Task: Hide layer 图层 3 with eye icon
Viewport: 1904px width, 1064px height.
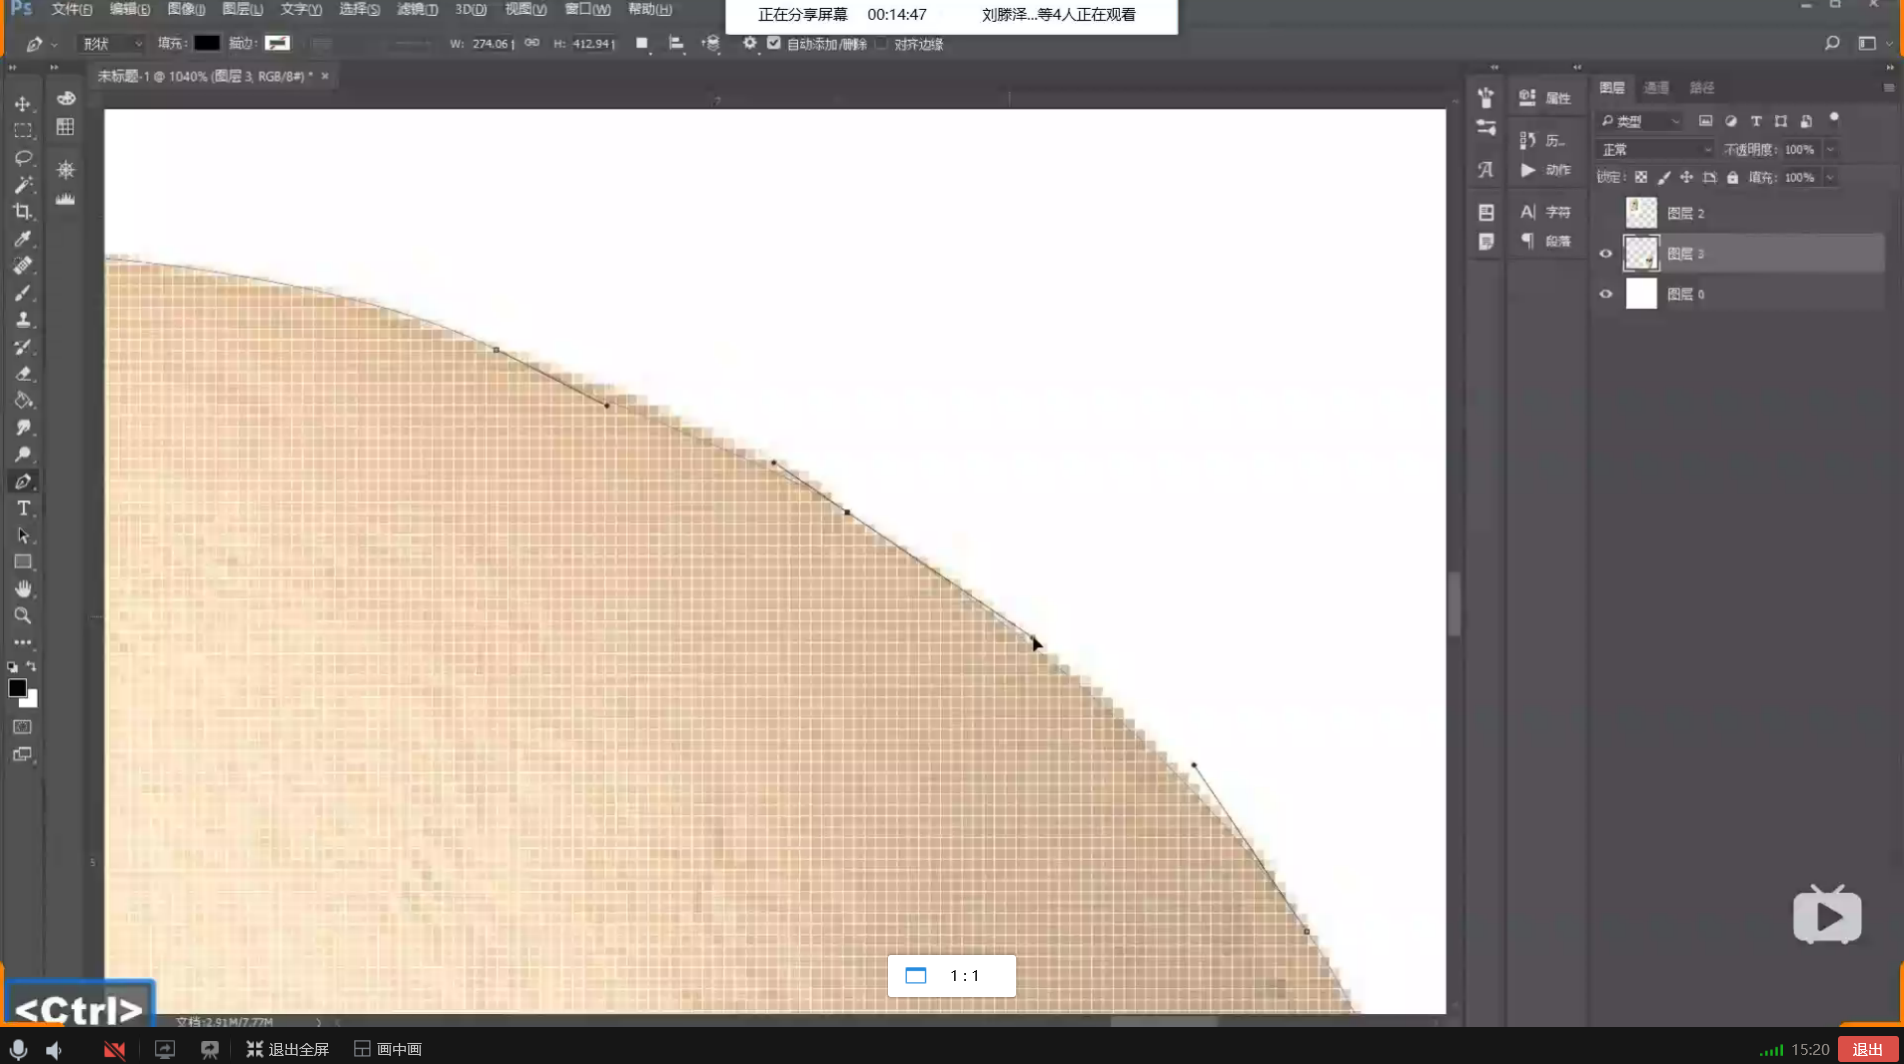Action: point(1606,254)
